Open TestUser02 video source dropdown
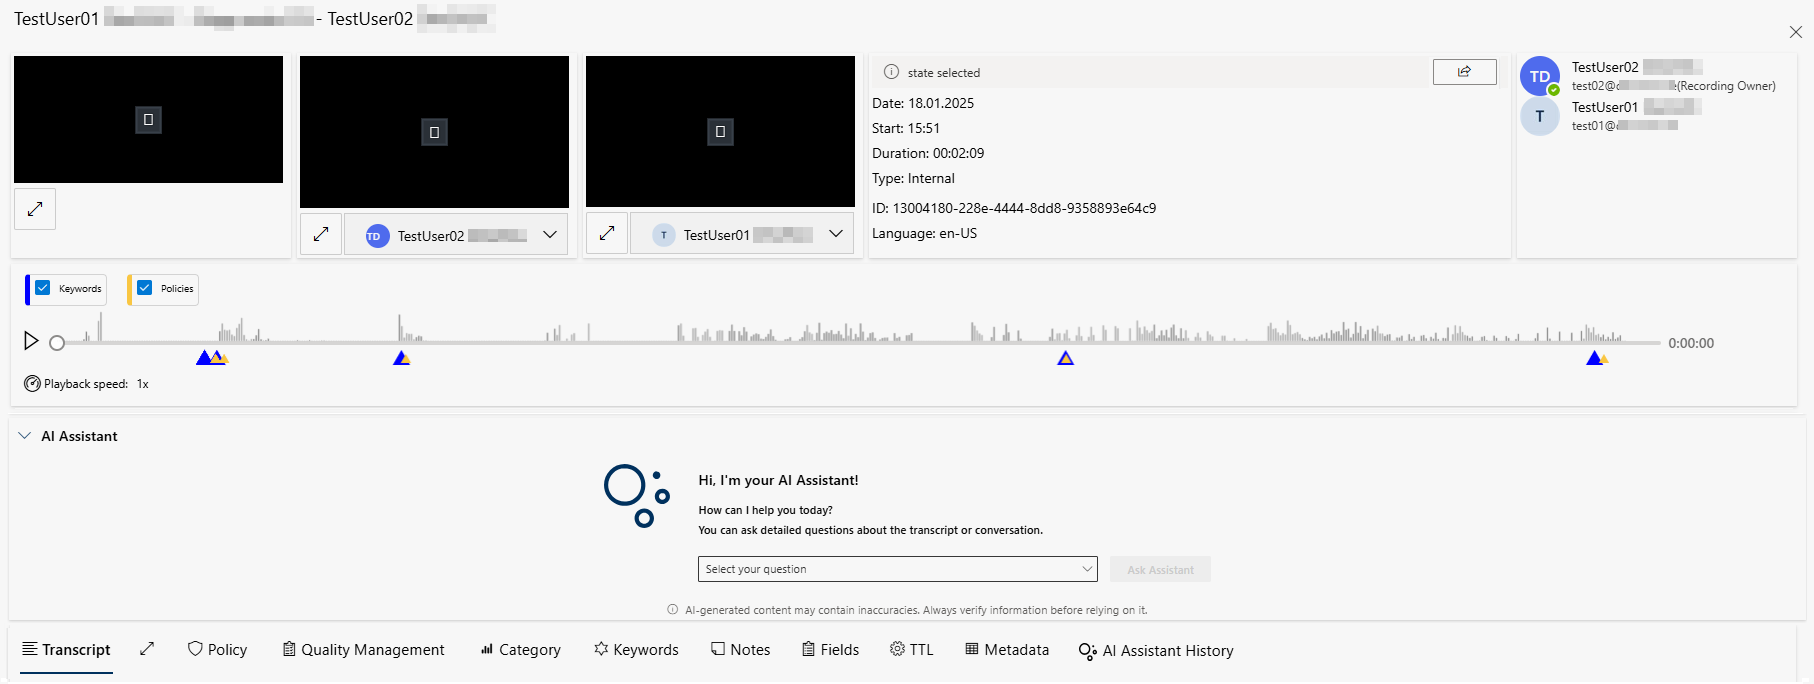Screen dimensions: 1814x684 tap(456, 234)
